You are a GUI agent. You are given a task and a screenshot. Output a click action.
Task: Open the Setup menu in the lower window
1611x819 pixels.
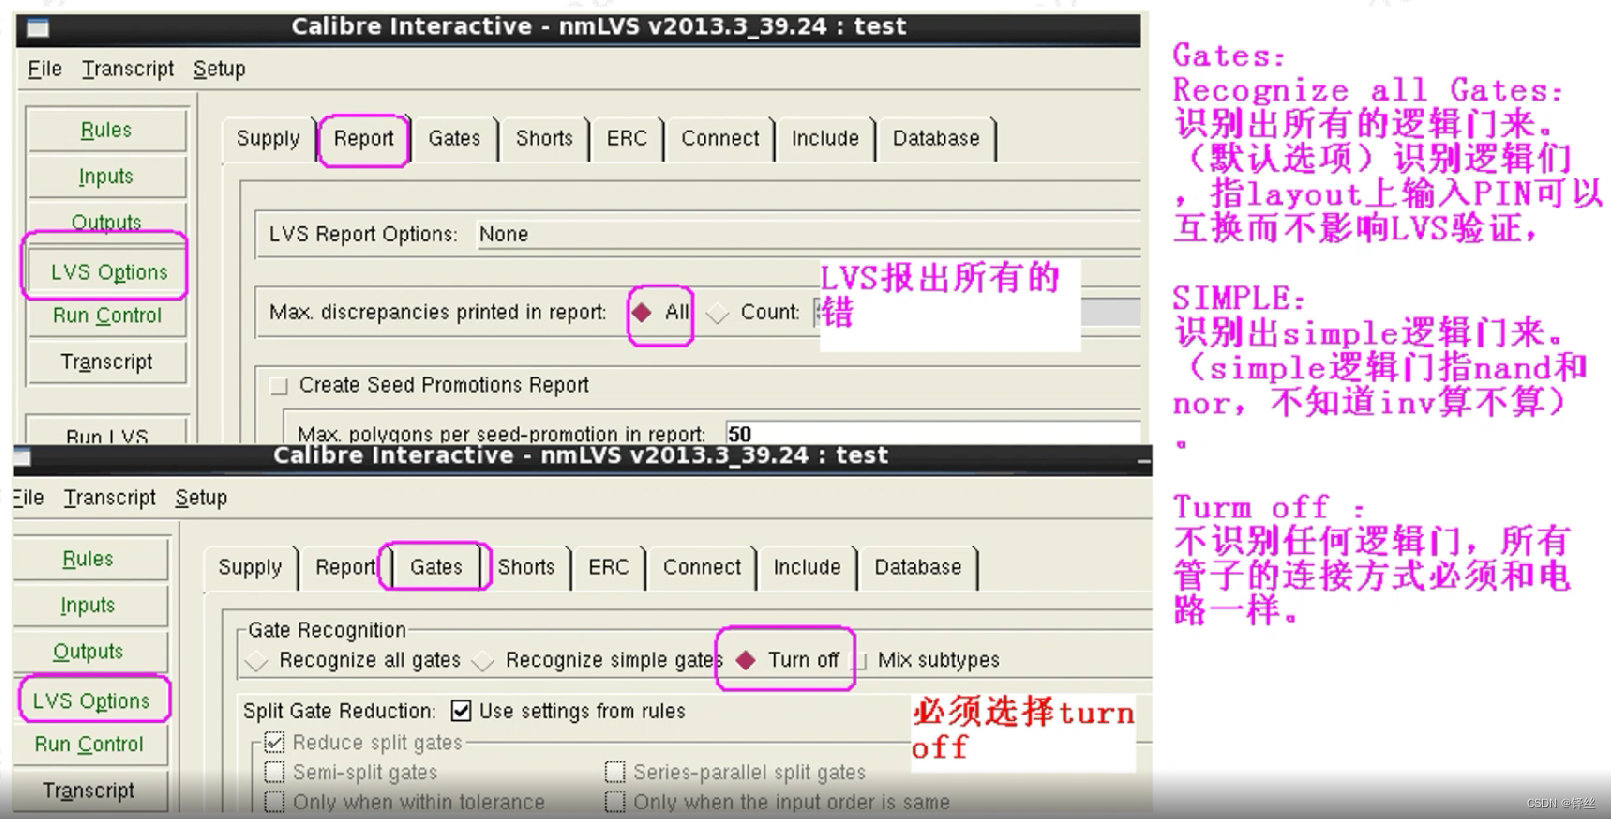(201, 498)
